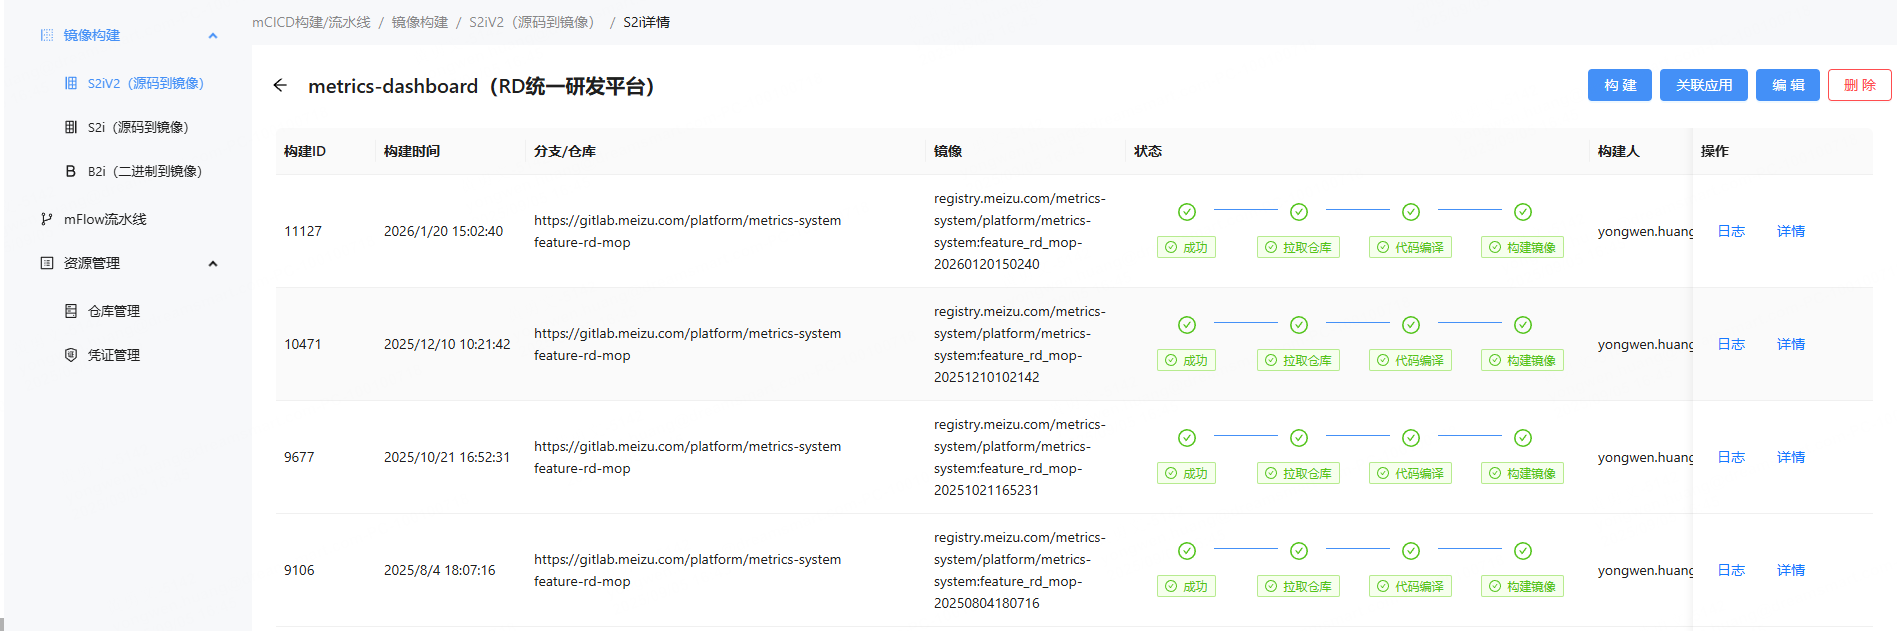
Task: Collapse the 镜像构建 menu chevron
Action: 213,36
